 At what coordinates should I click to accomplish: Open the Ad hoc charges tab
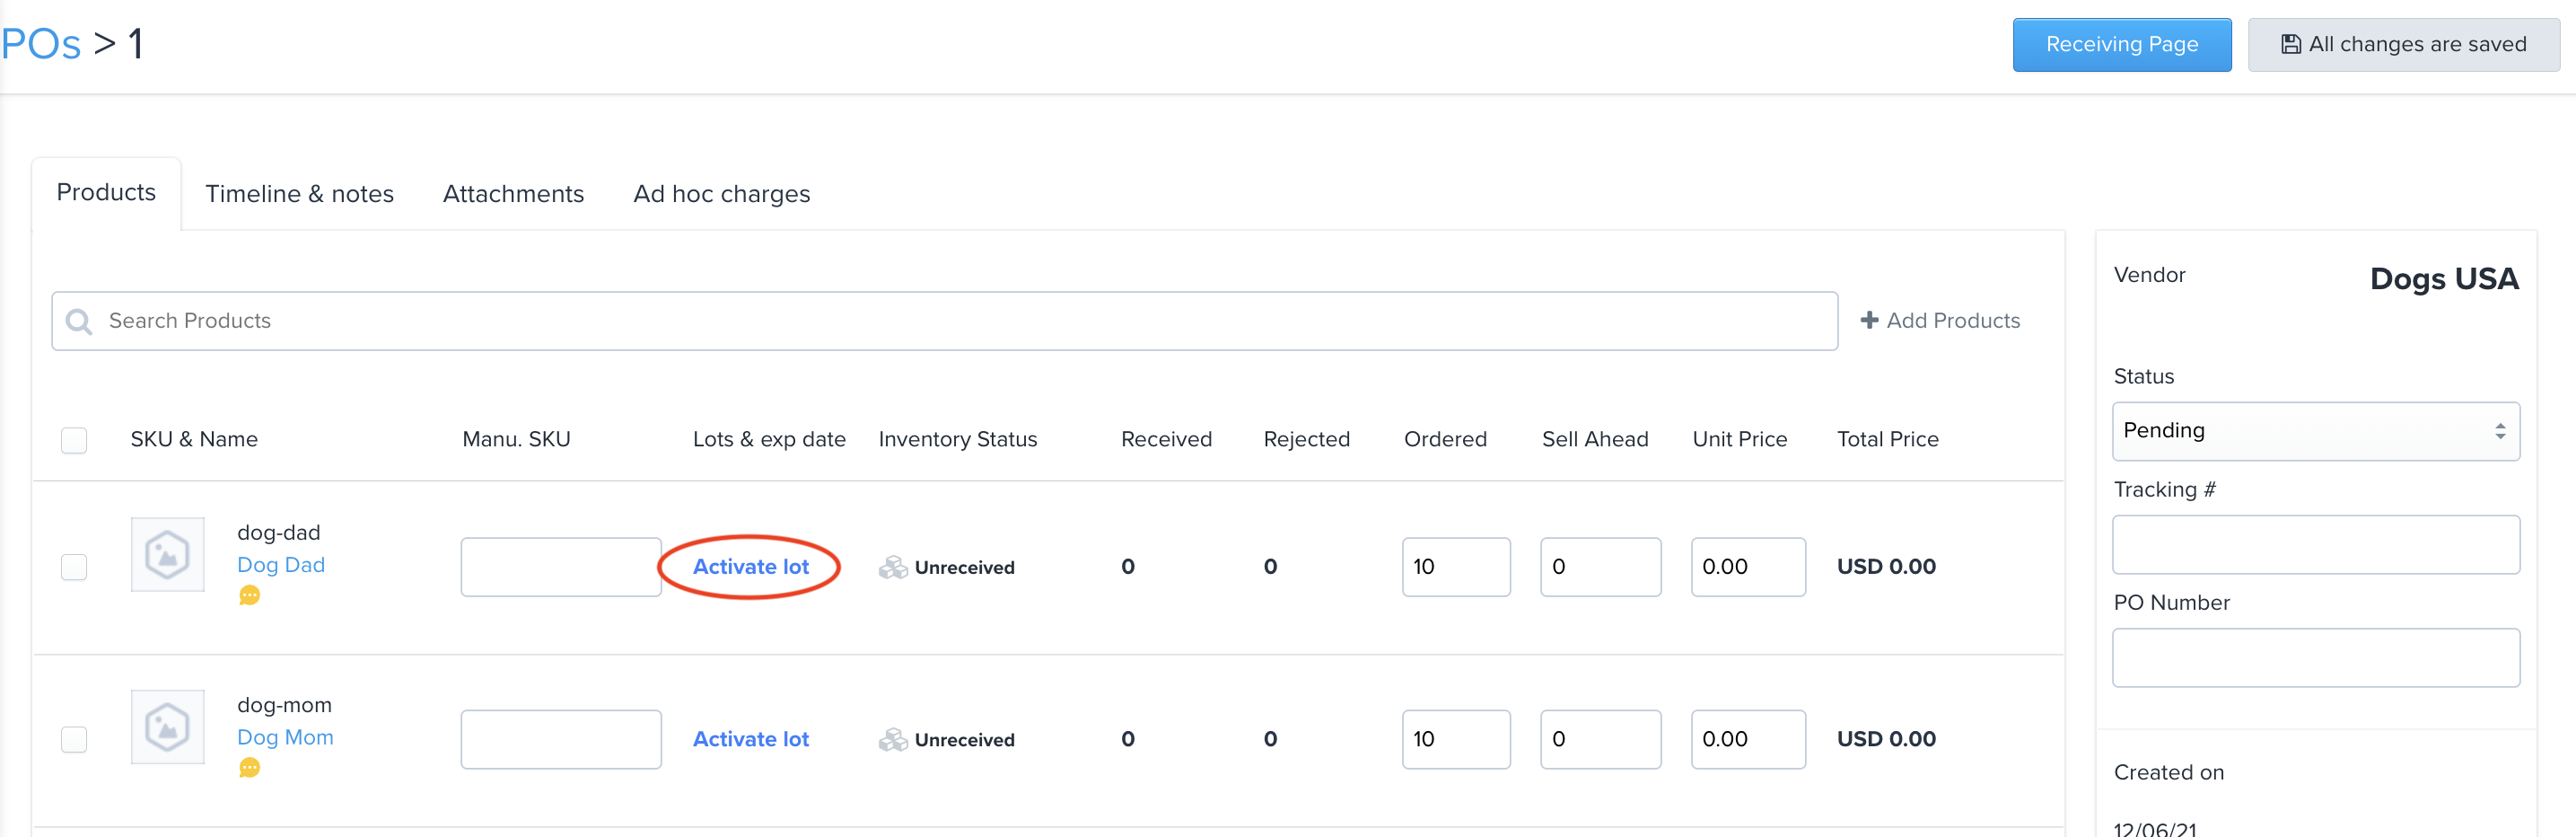pos(721,193)
